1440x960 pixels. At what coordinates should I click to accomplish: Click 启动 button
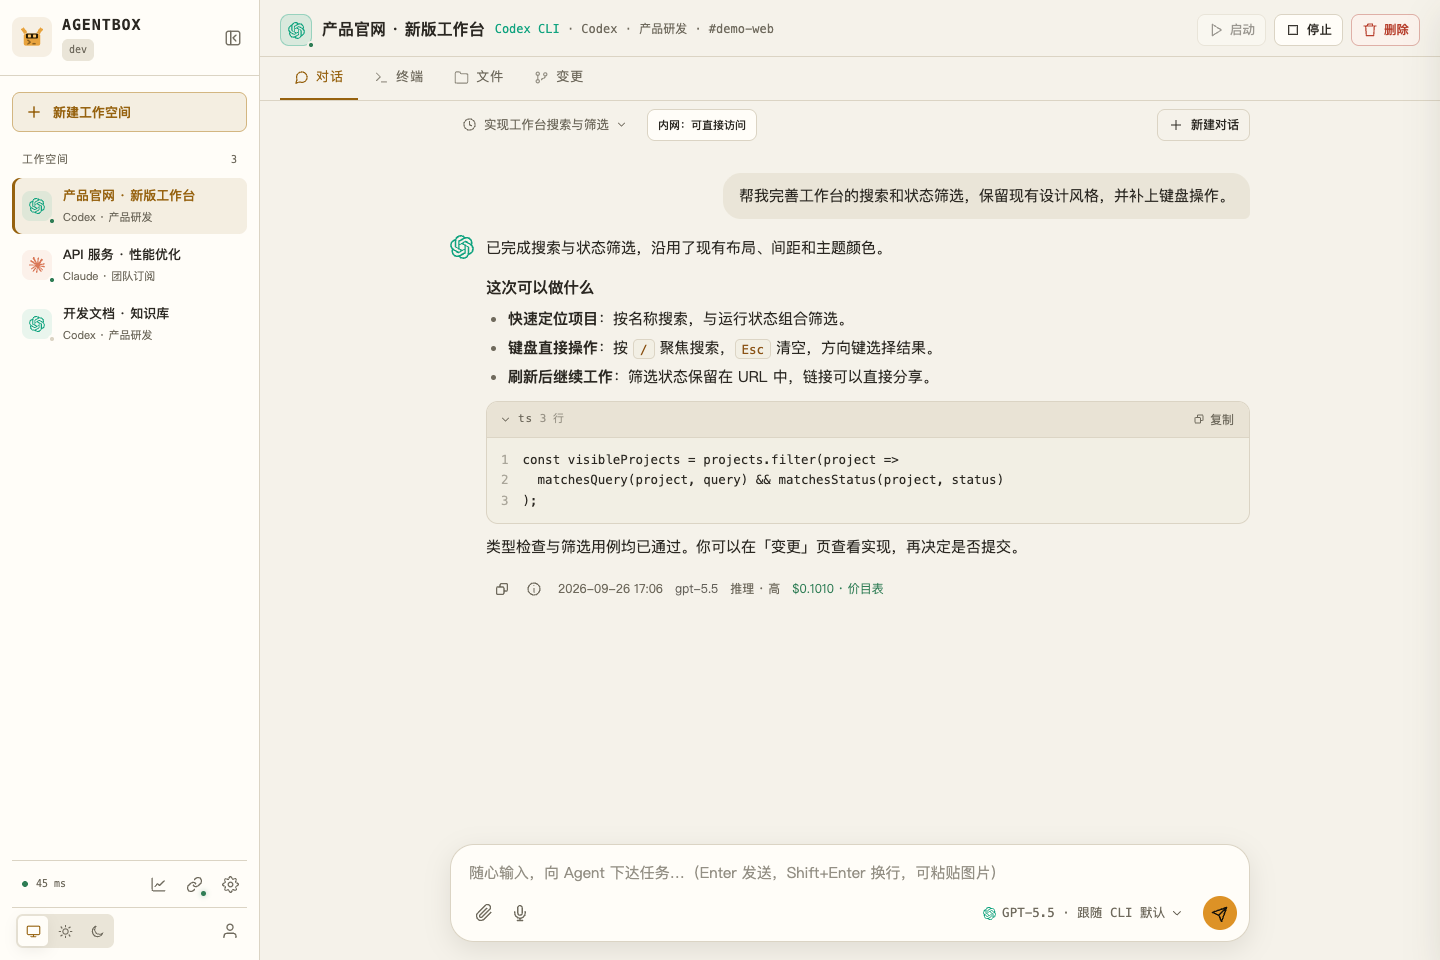pyautogui.click(x=1232, y=30)
